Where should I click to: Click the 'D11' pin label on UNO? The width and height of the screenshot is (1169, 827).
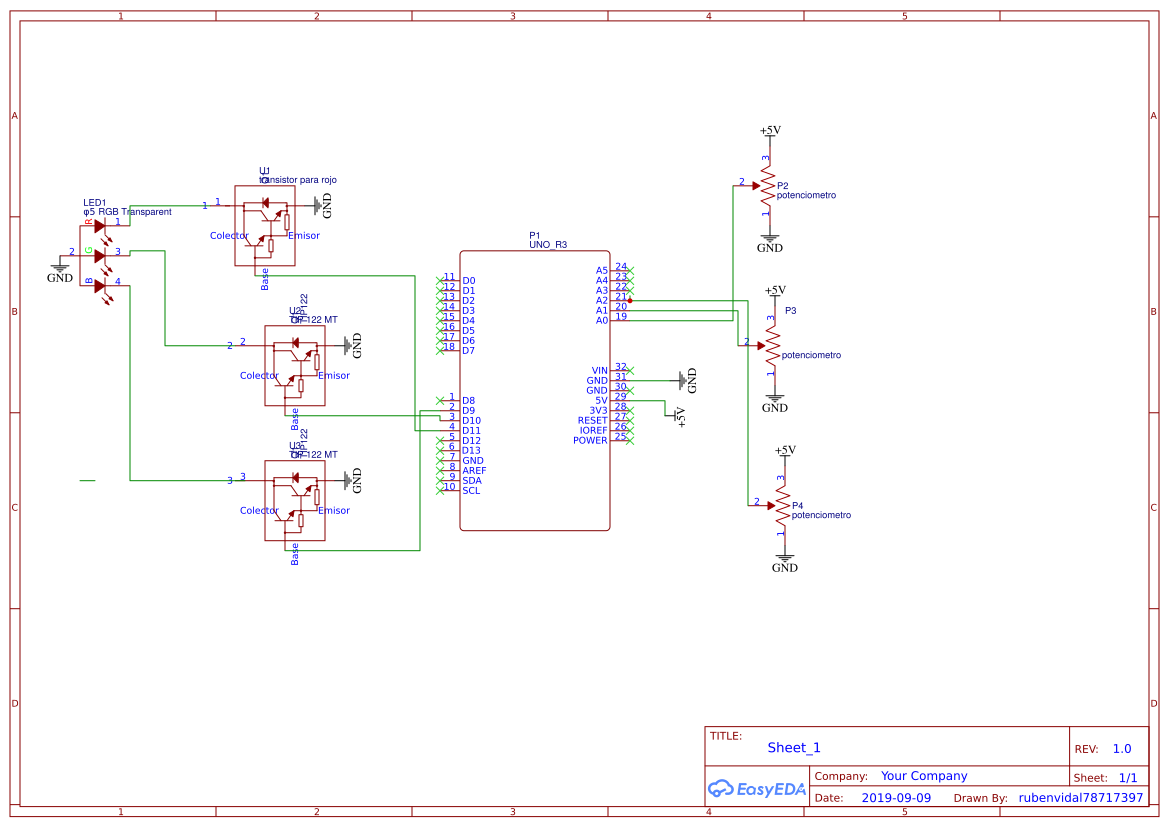[x=471, y=431]
